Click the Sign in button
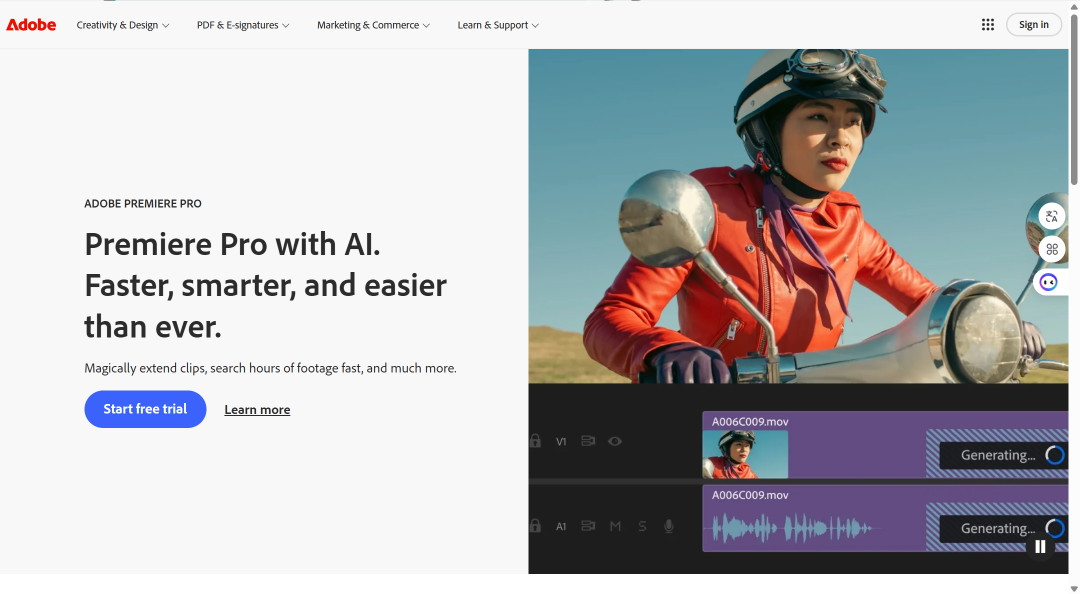The image size is (1080, 594). (1034, 25)
